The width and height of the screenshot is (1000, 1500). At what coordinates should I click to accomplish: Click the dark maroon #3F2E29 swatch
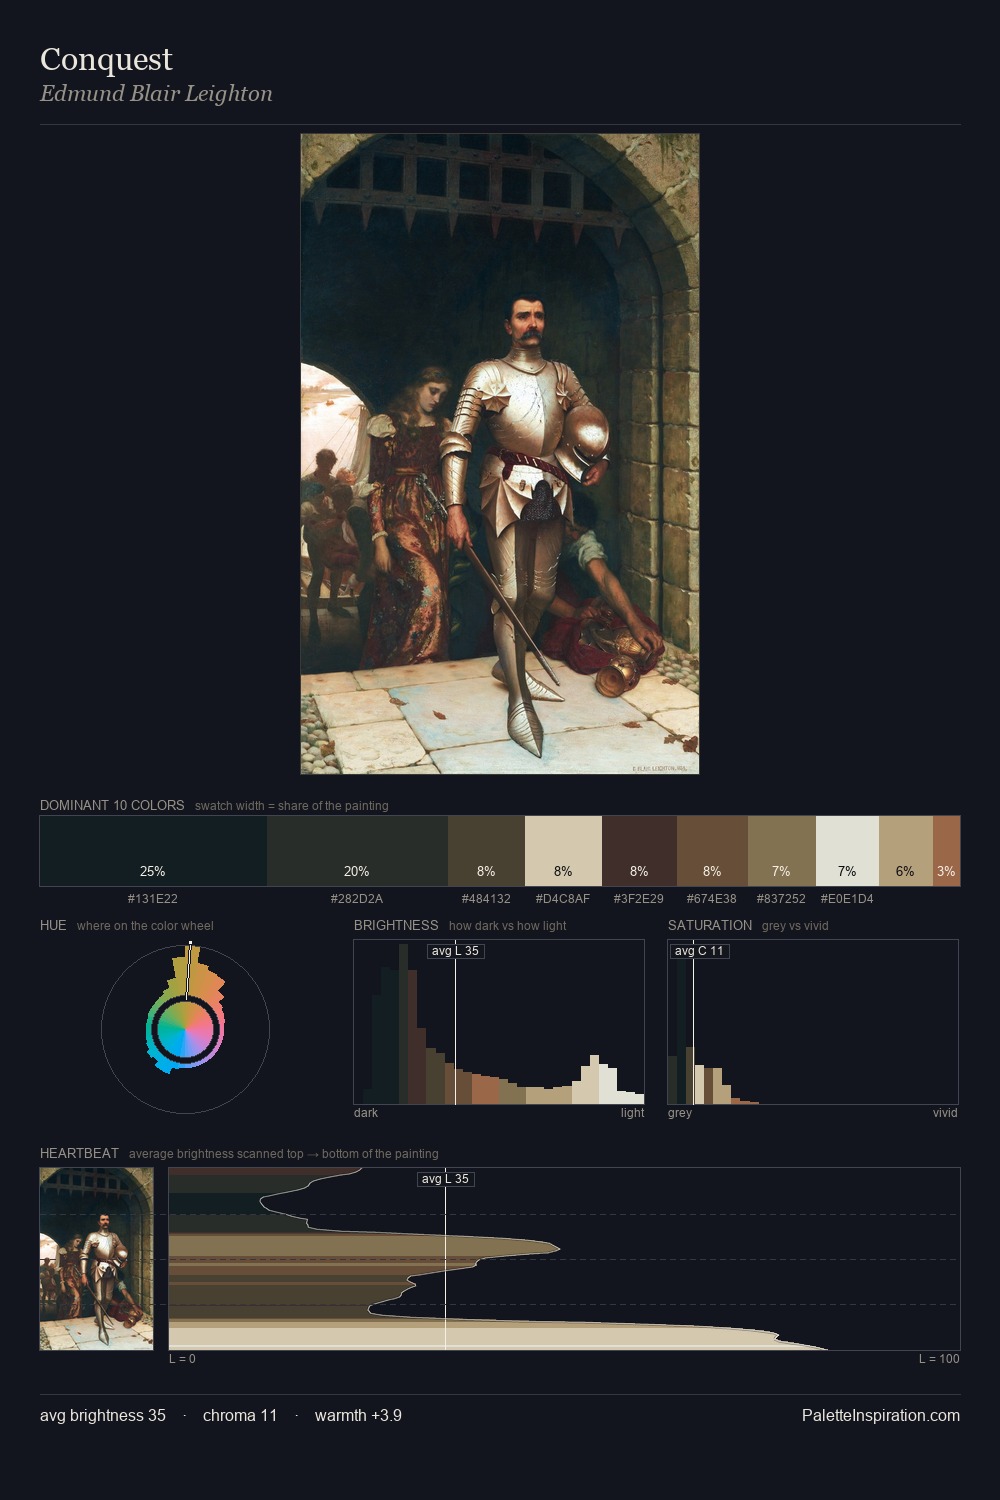[639, 851]
